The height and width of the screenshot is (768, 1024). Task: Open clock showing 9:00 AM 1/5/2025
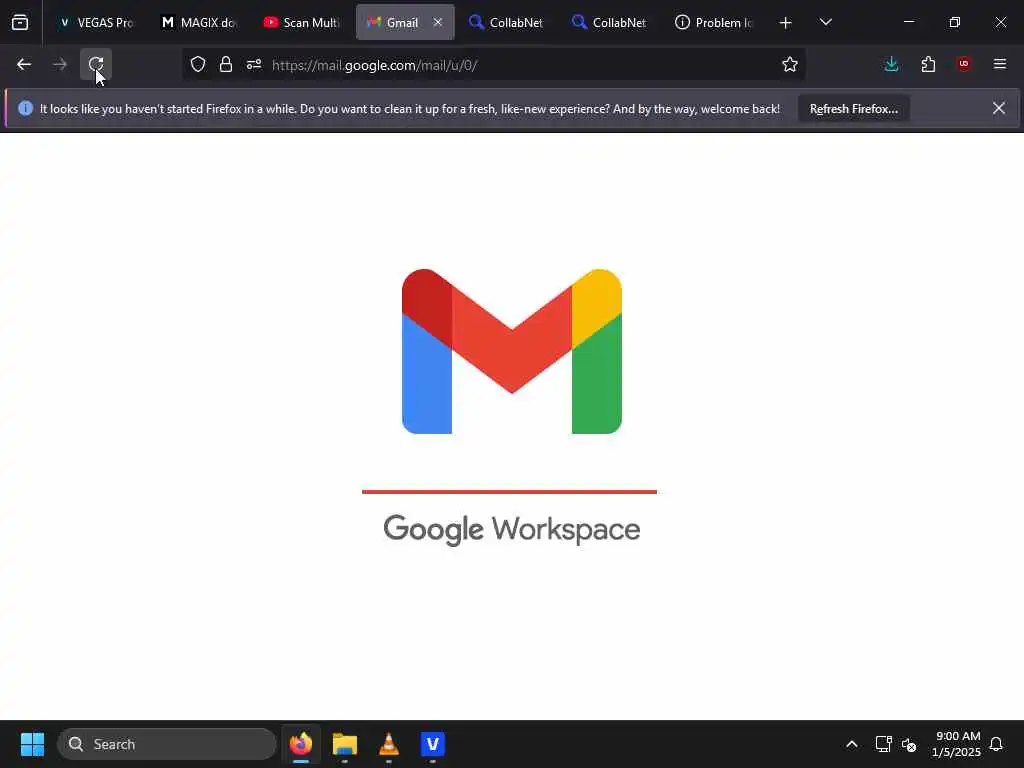957,744
